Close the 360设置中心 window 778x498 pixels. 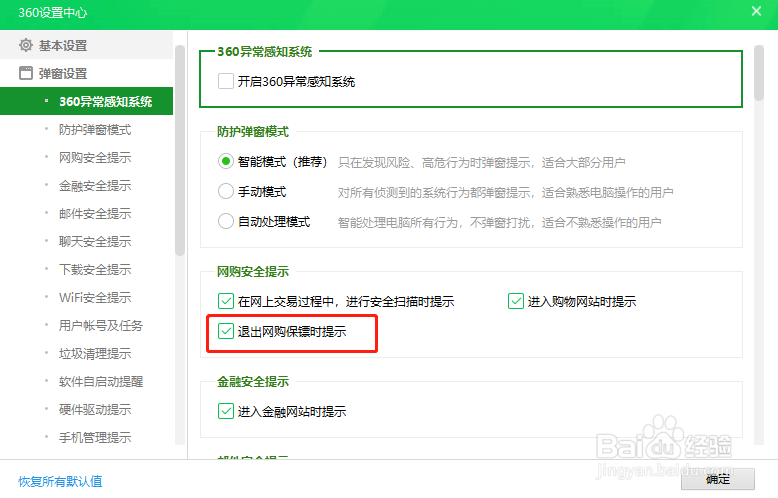click(756, 11)
